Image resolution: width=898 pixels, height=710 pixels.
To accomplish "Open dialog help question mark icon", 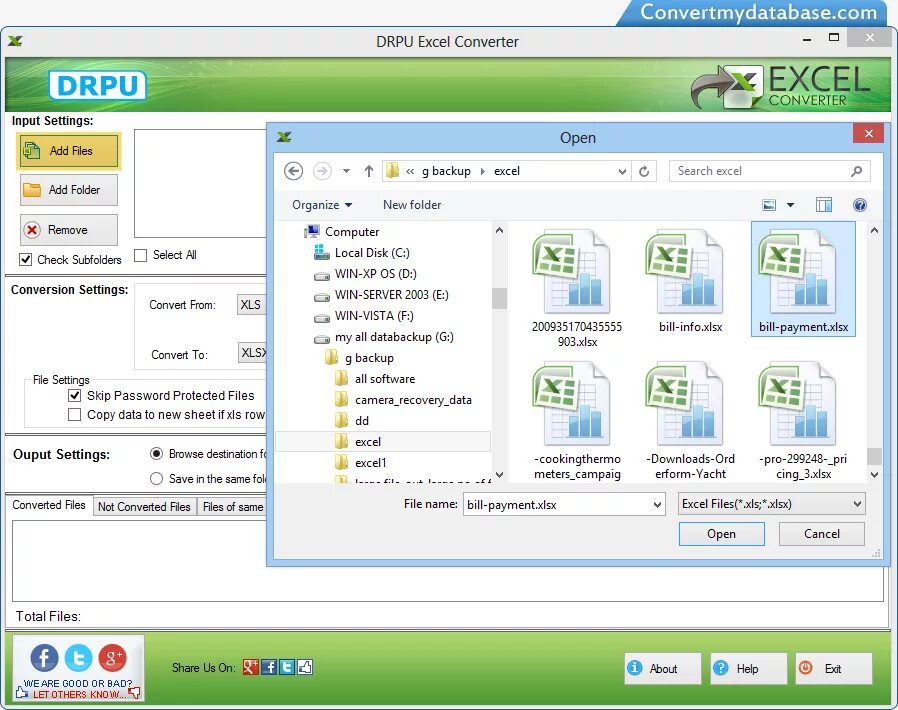I will [x=860, y=205].
